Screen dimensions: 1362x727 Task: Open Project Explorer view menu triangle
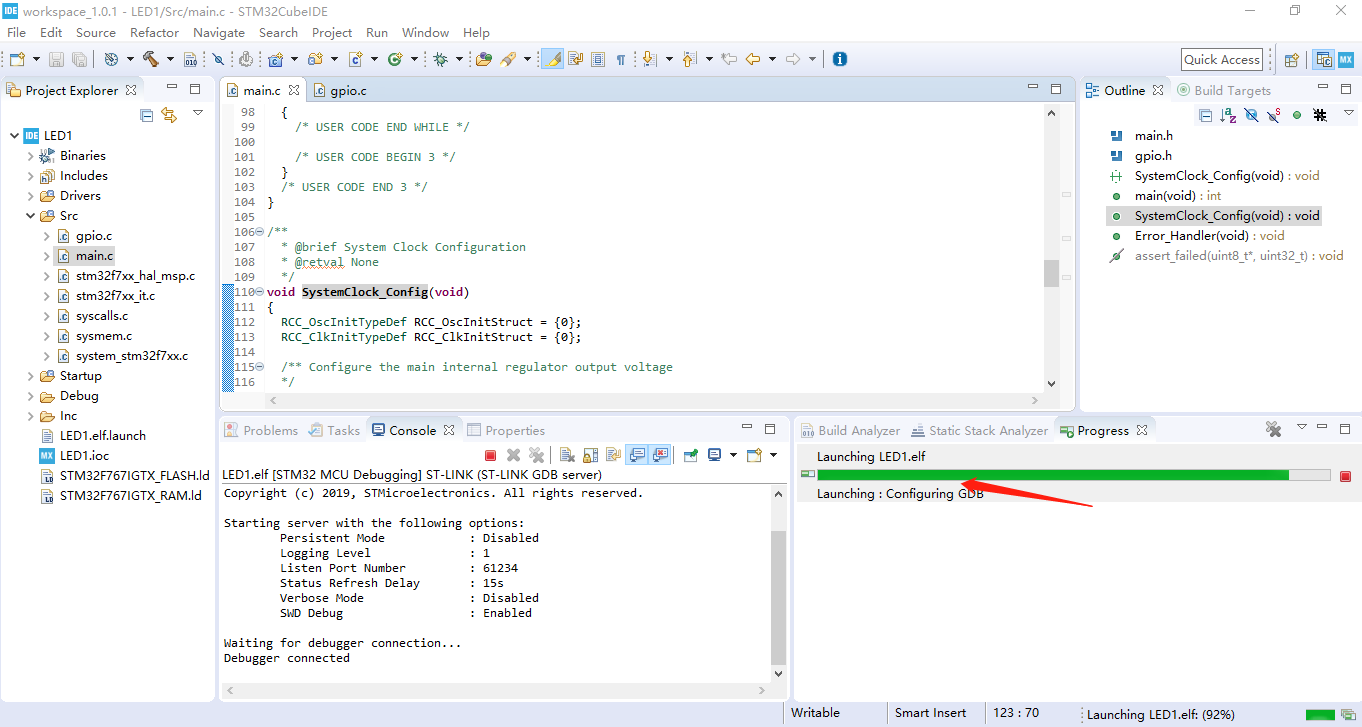click(x=198, y=113)
